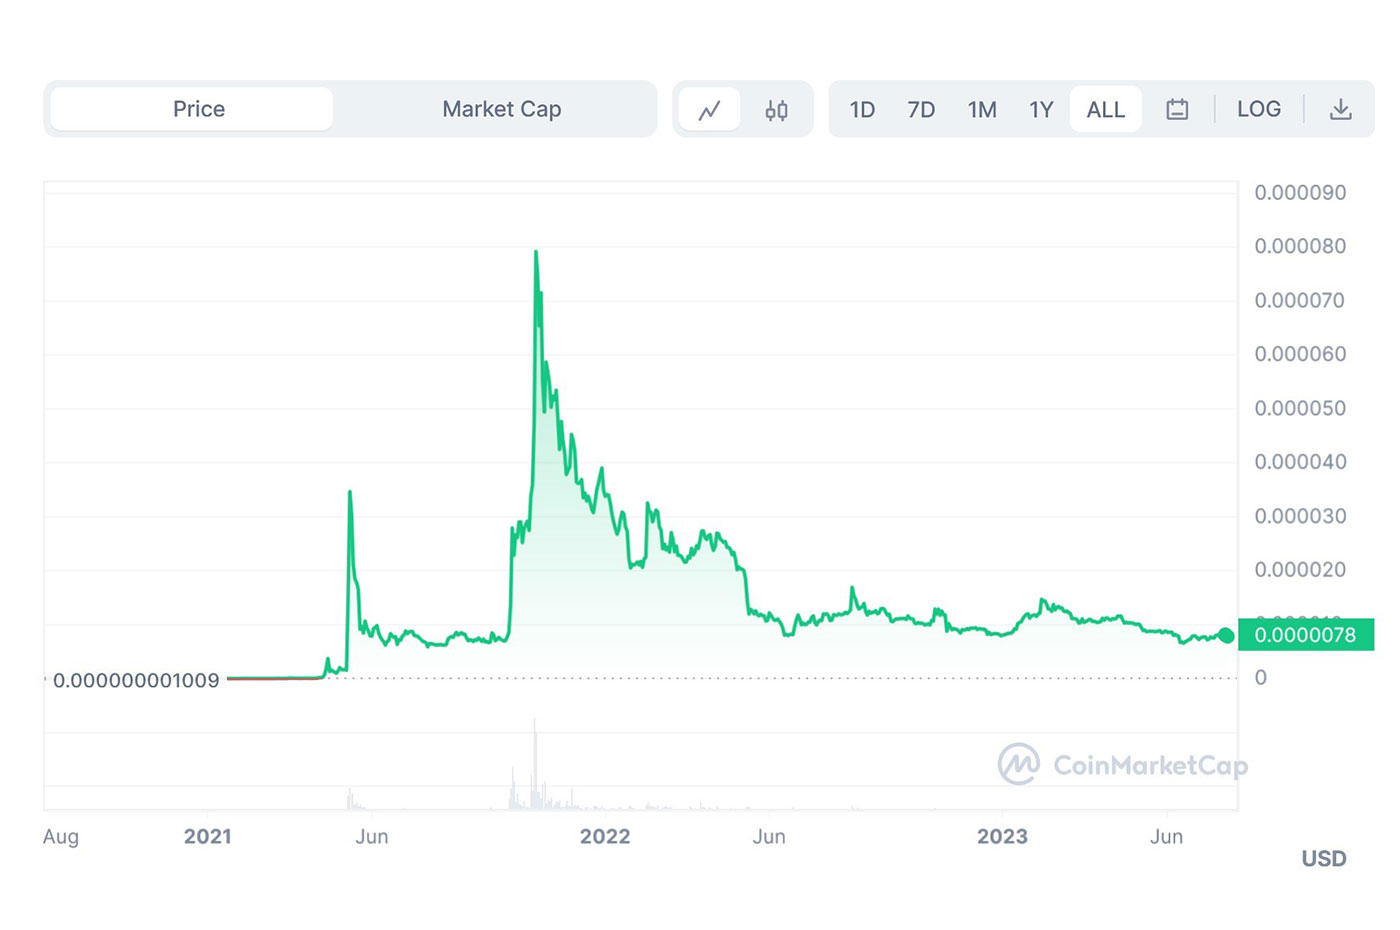This screenshot has height=930, width=1400.
Task: Download the chart data
Action: click(x=1340, y=110)
